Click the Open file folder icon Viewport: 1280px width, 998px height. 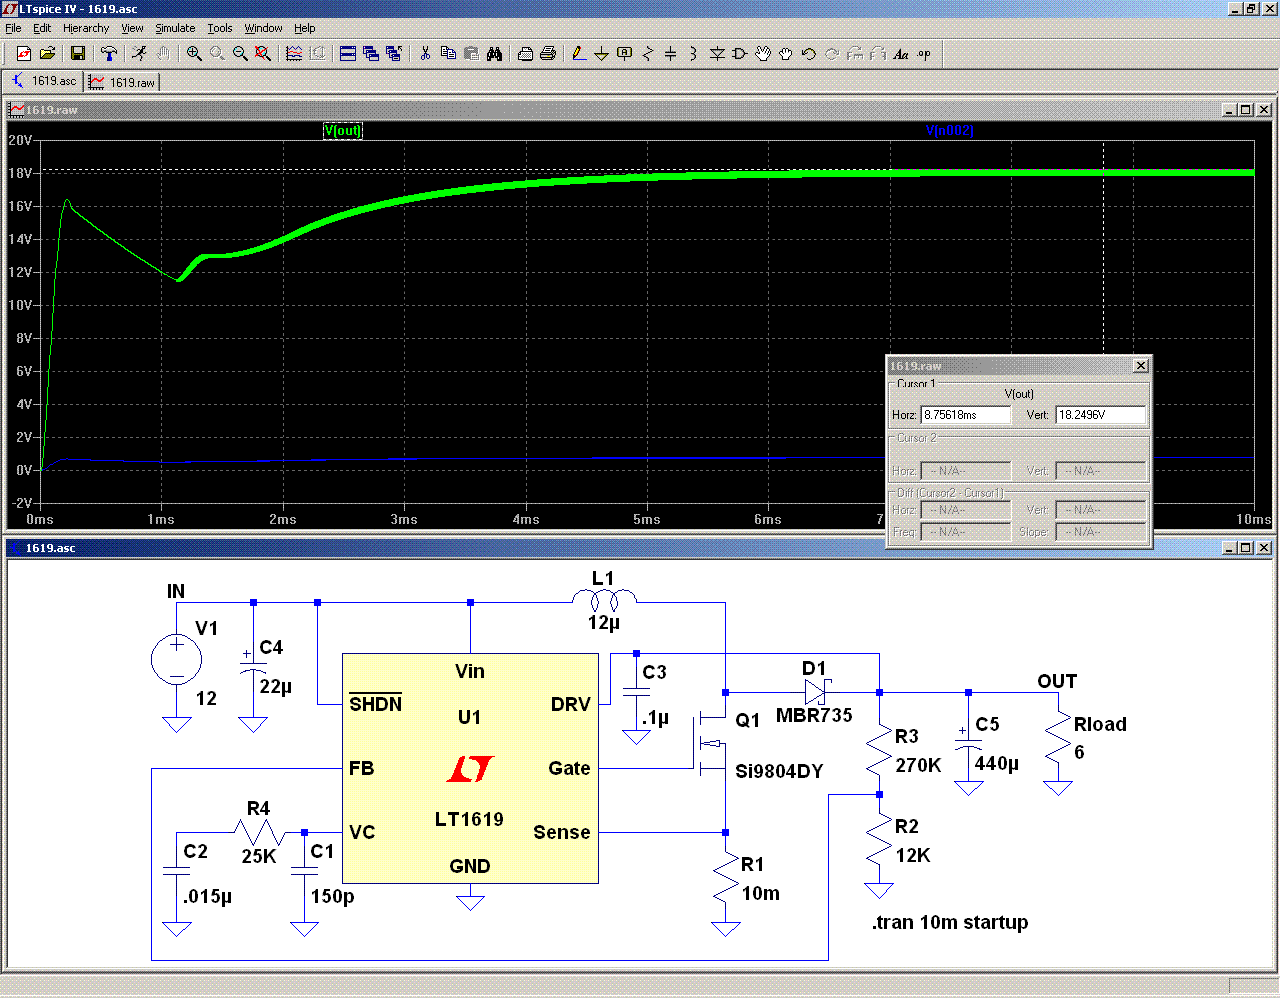[x=47, y=54]
